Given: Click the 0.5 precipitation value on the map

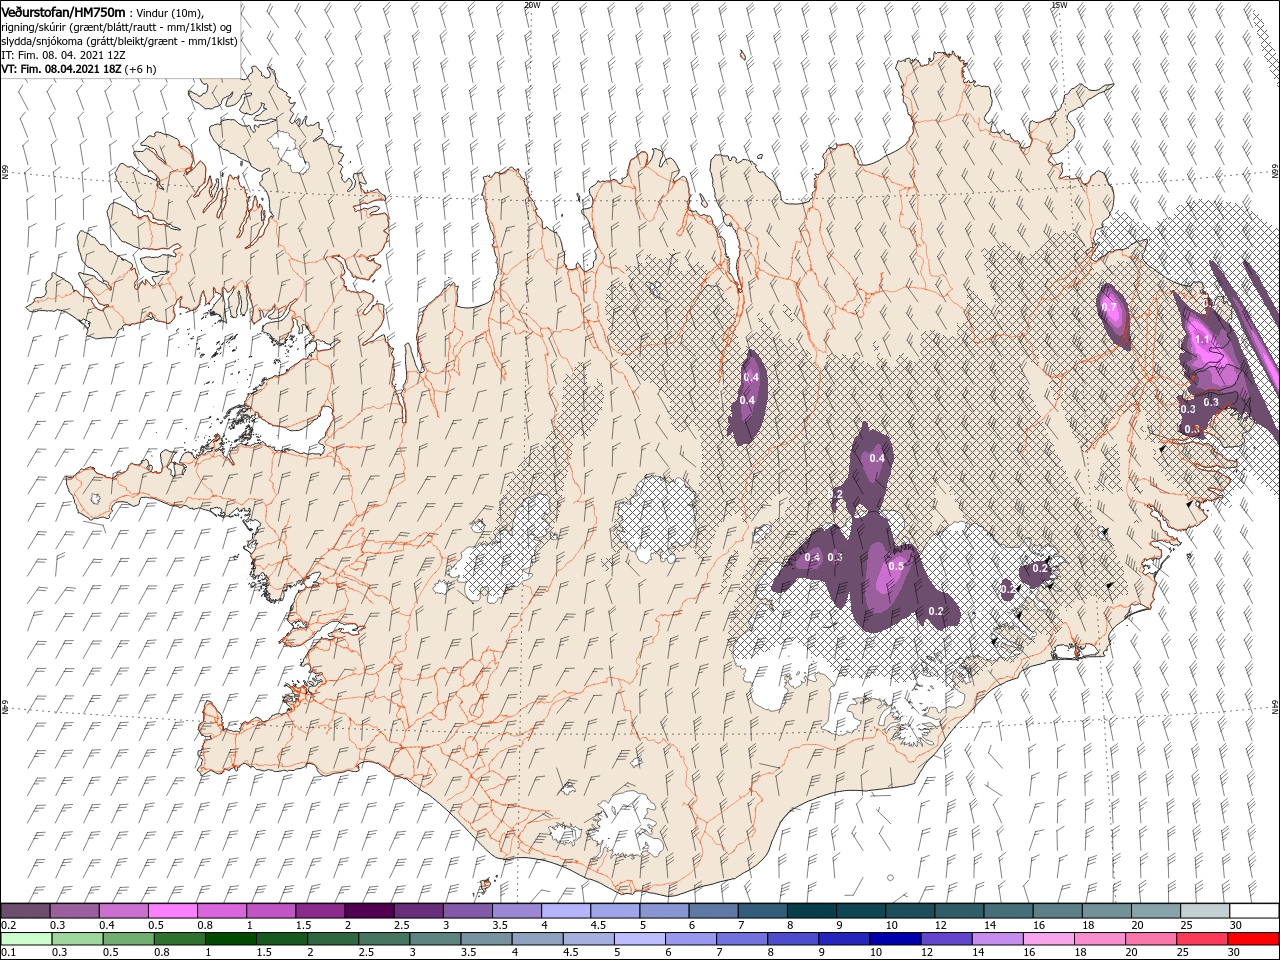Looking at the screenshot, I should pyautogui.click(x=896, y=567).
